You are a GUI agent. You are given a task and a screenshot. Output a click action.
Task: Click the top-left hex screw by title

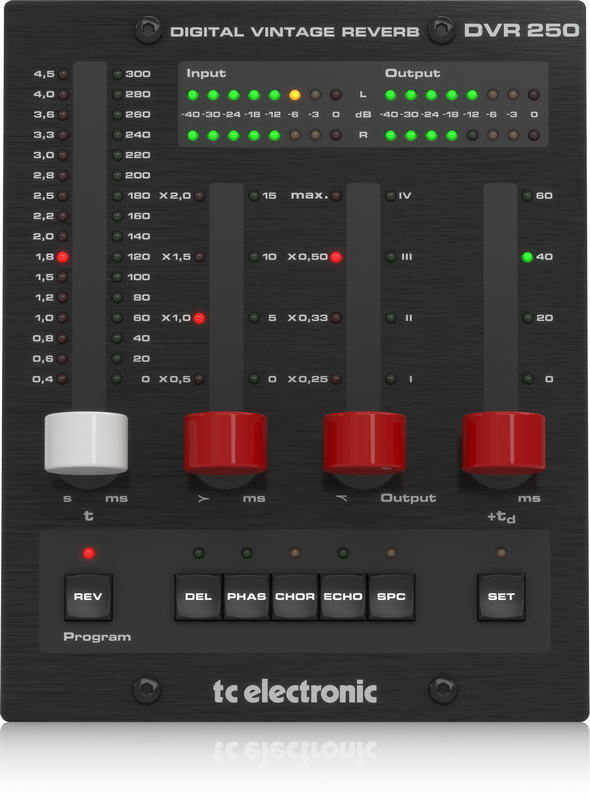click(x=148, y=30)
